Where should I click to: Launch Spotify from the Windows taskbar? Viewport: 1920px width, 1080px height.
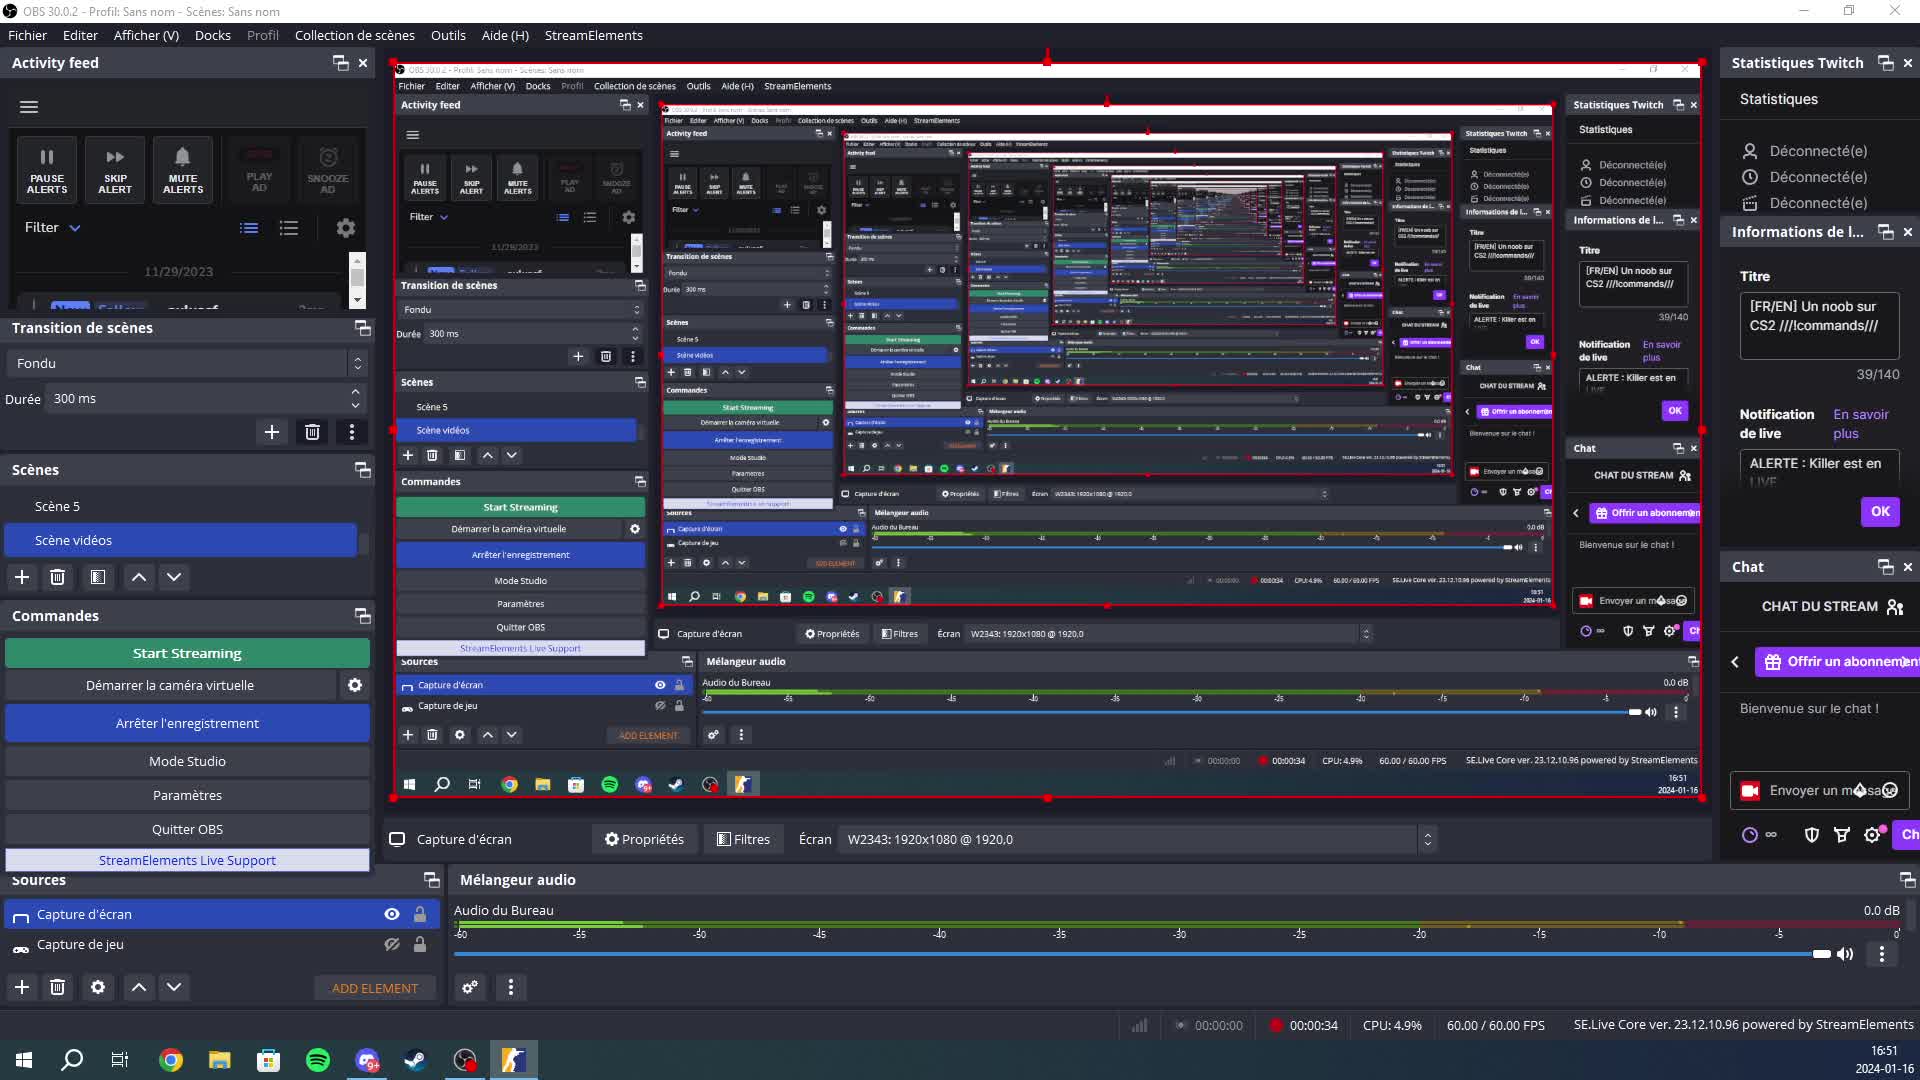318,1061
